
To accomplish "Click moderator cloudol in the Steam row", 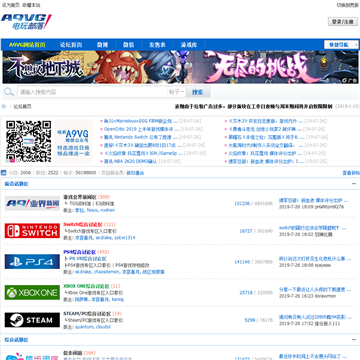I will click(103, 327).
